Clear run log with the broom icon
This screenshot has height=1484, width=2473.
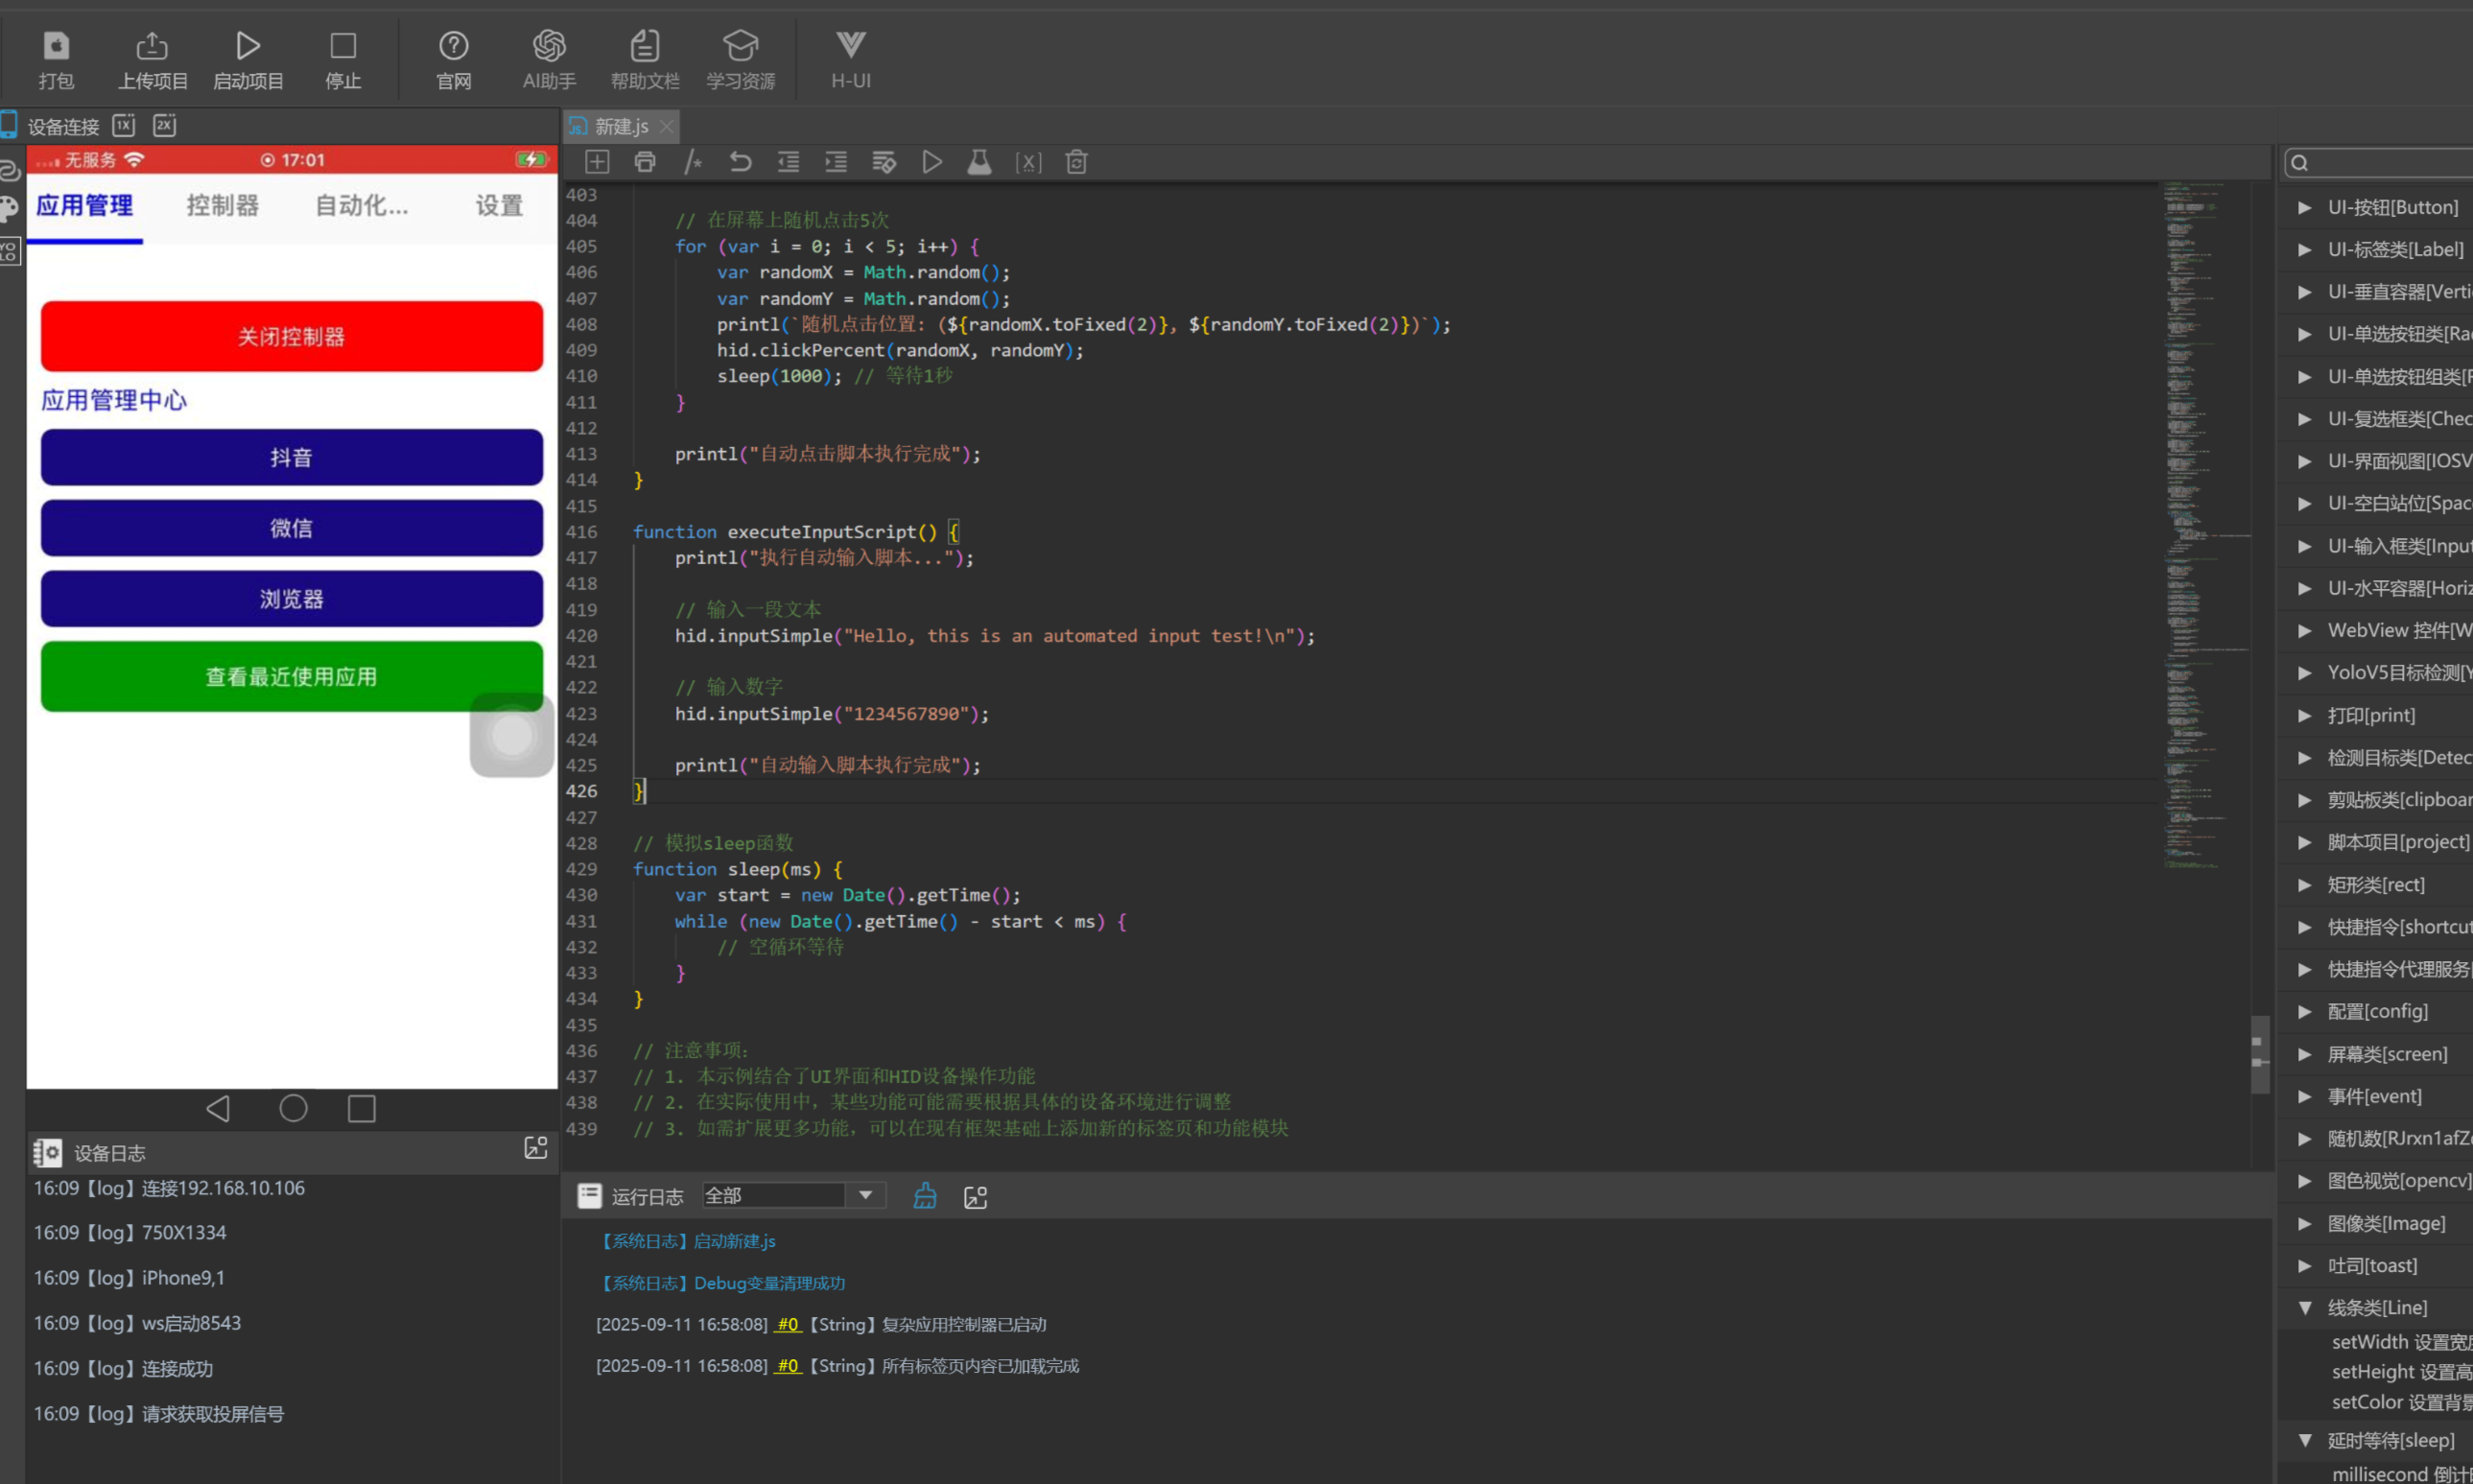(925, 1196)
